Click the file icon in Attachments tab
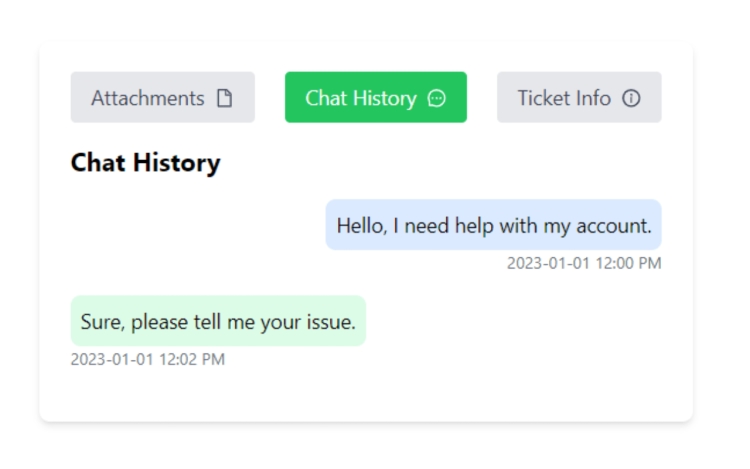 (225, 98)
